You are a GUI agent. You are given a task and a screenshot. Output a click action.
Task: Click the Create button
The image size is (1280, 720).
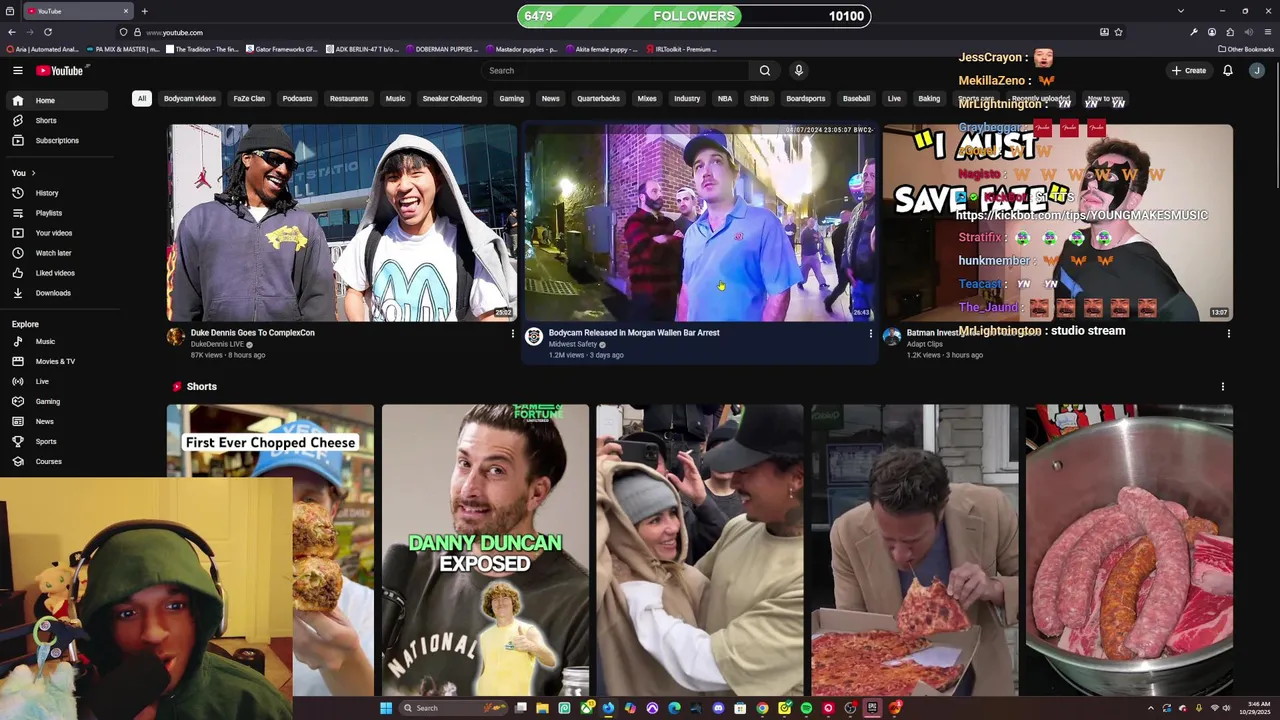[1189, 70]
